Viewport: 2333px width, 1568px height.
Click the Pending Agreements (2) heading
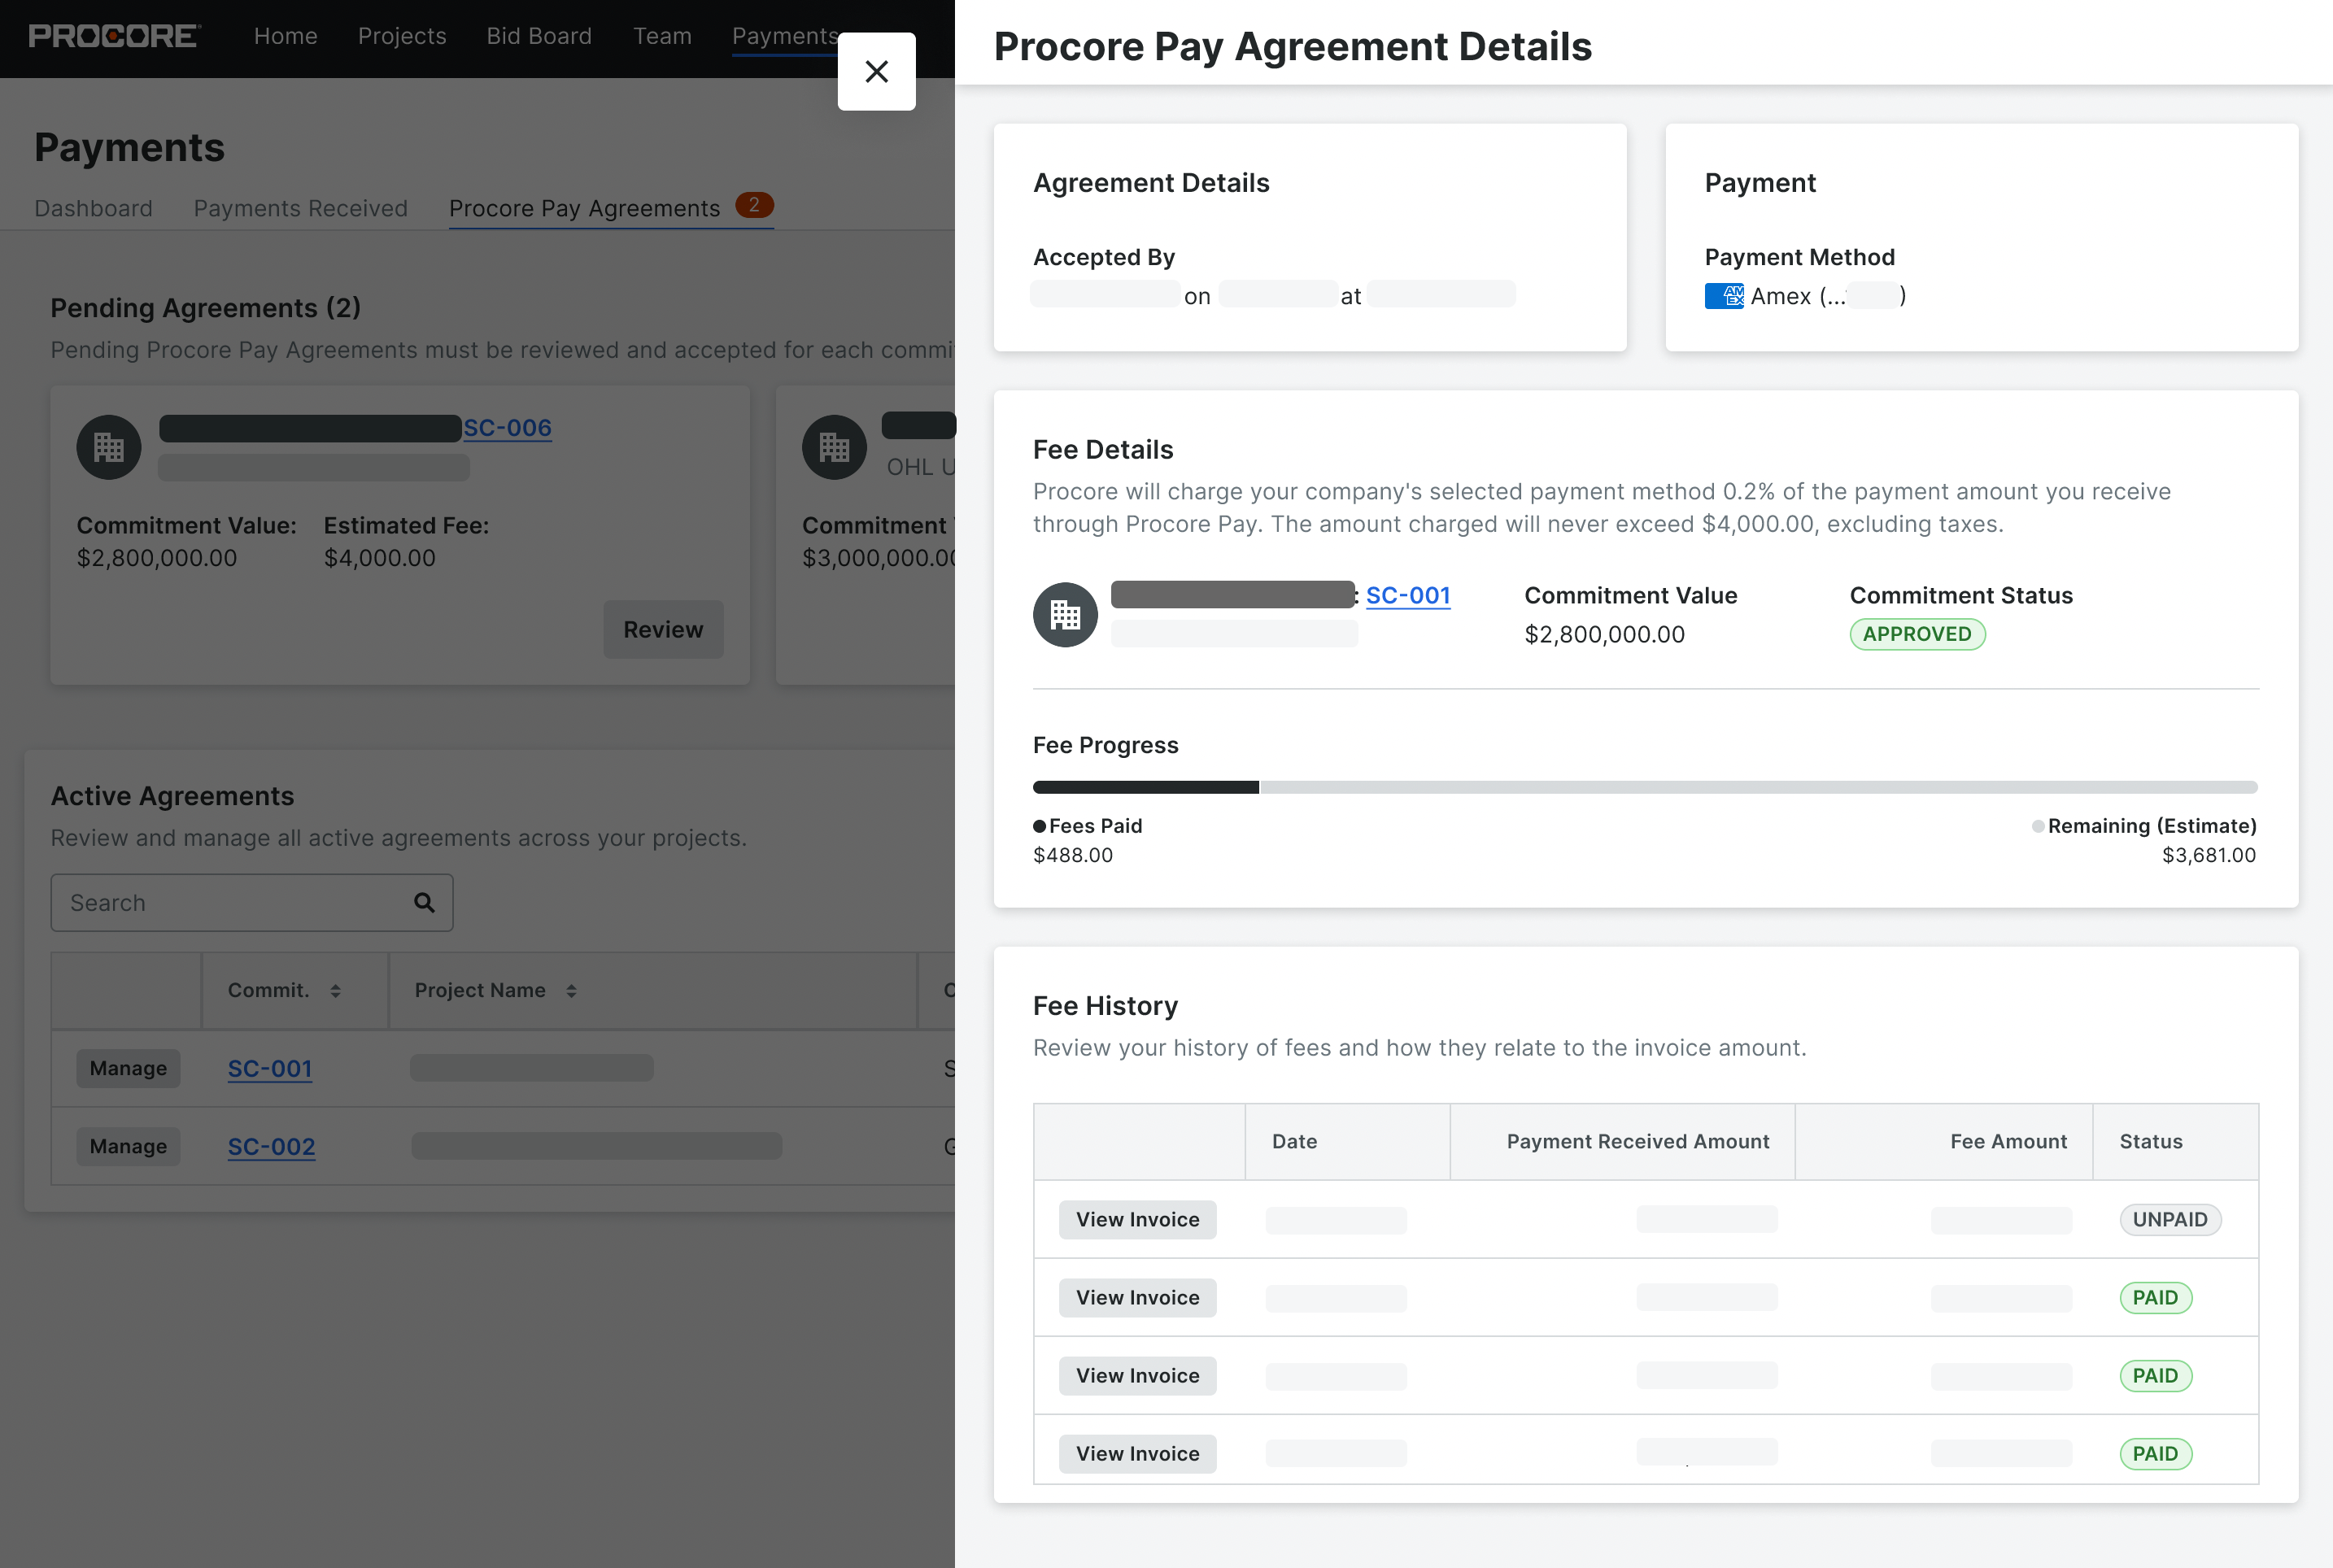[206, 308]
